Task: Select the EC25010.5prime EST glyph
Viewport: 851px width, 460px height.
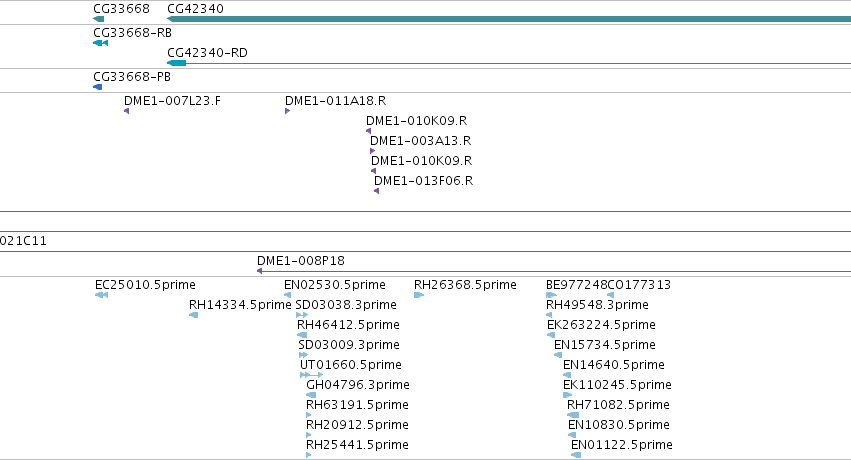Action: [101, 295]
